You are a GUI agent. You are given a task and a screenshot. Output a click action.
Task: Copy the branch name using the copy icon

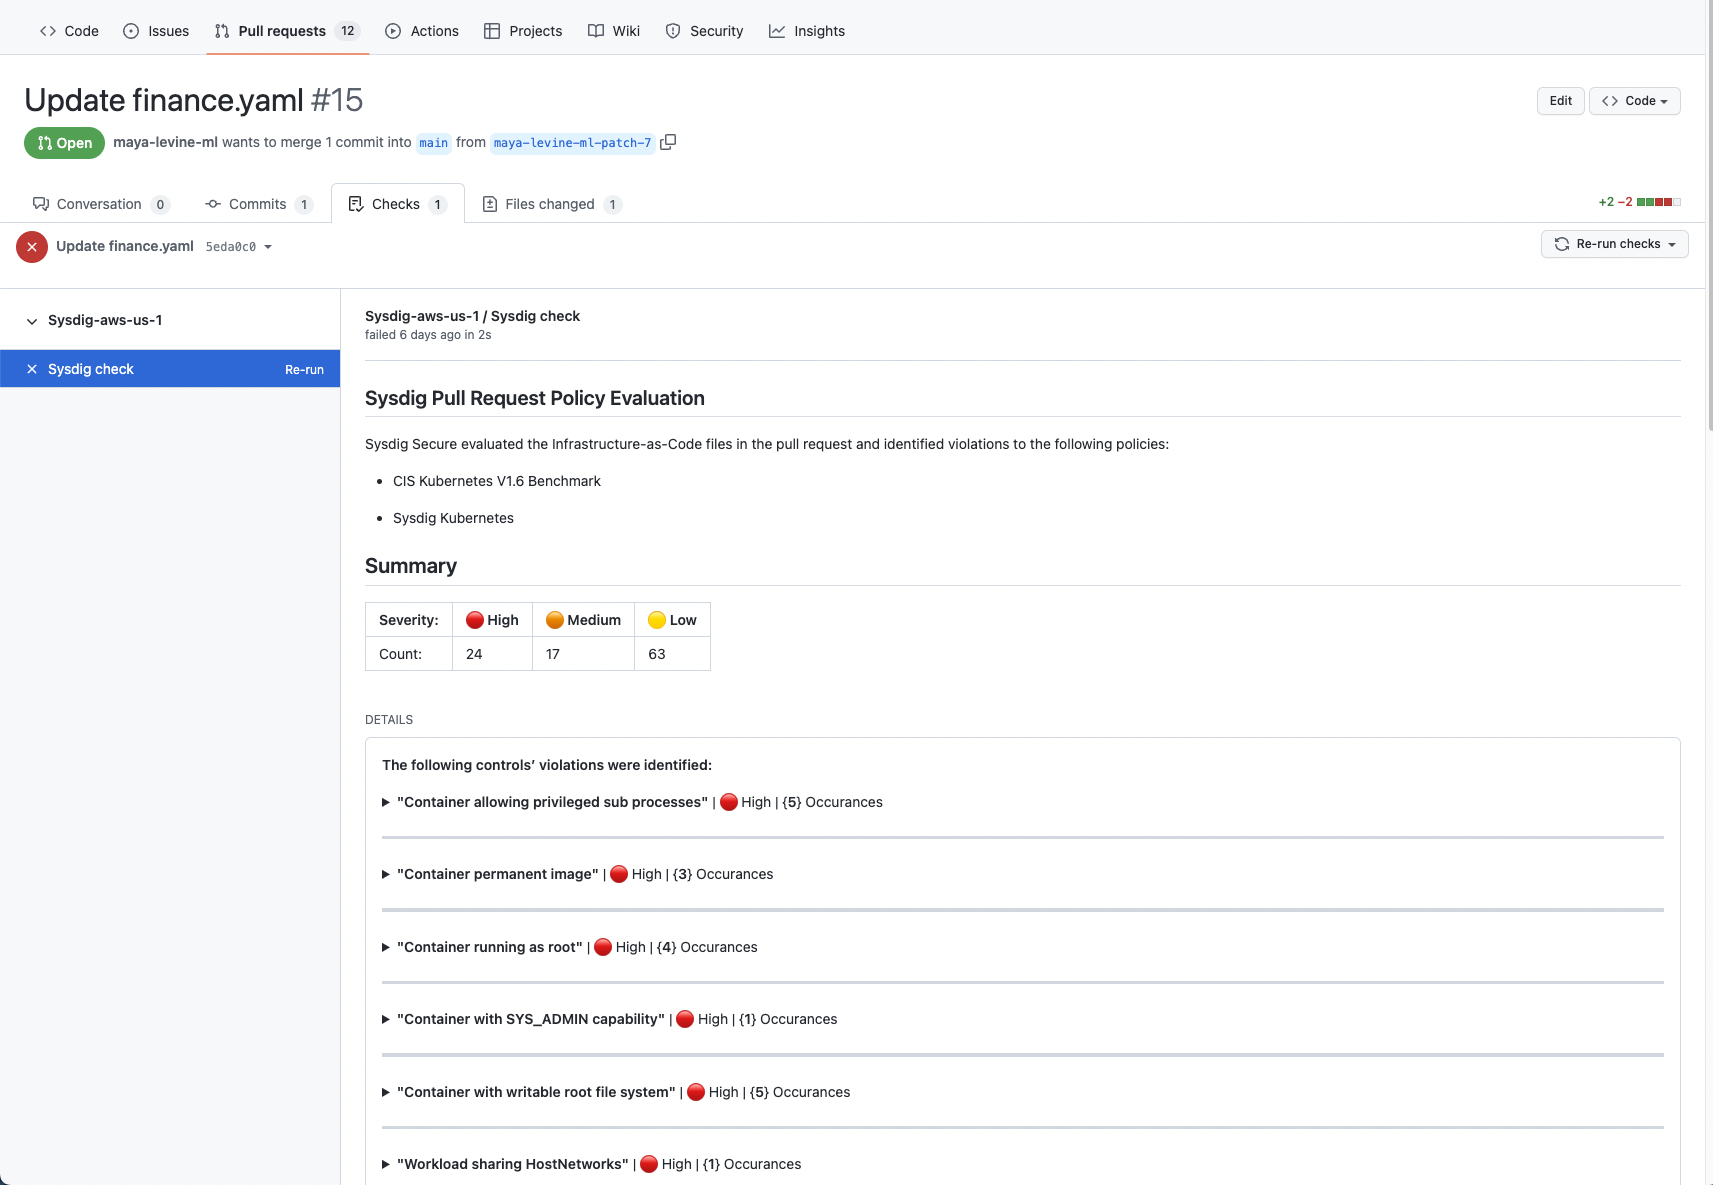pyautogui.click(x=668, y=142)
